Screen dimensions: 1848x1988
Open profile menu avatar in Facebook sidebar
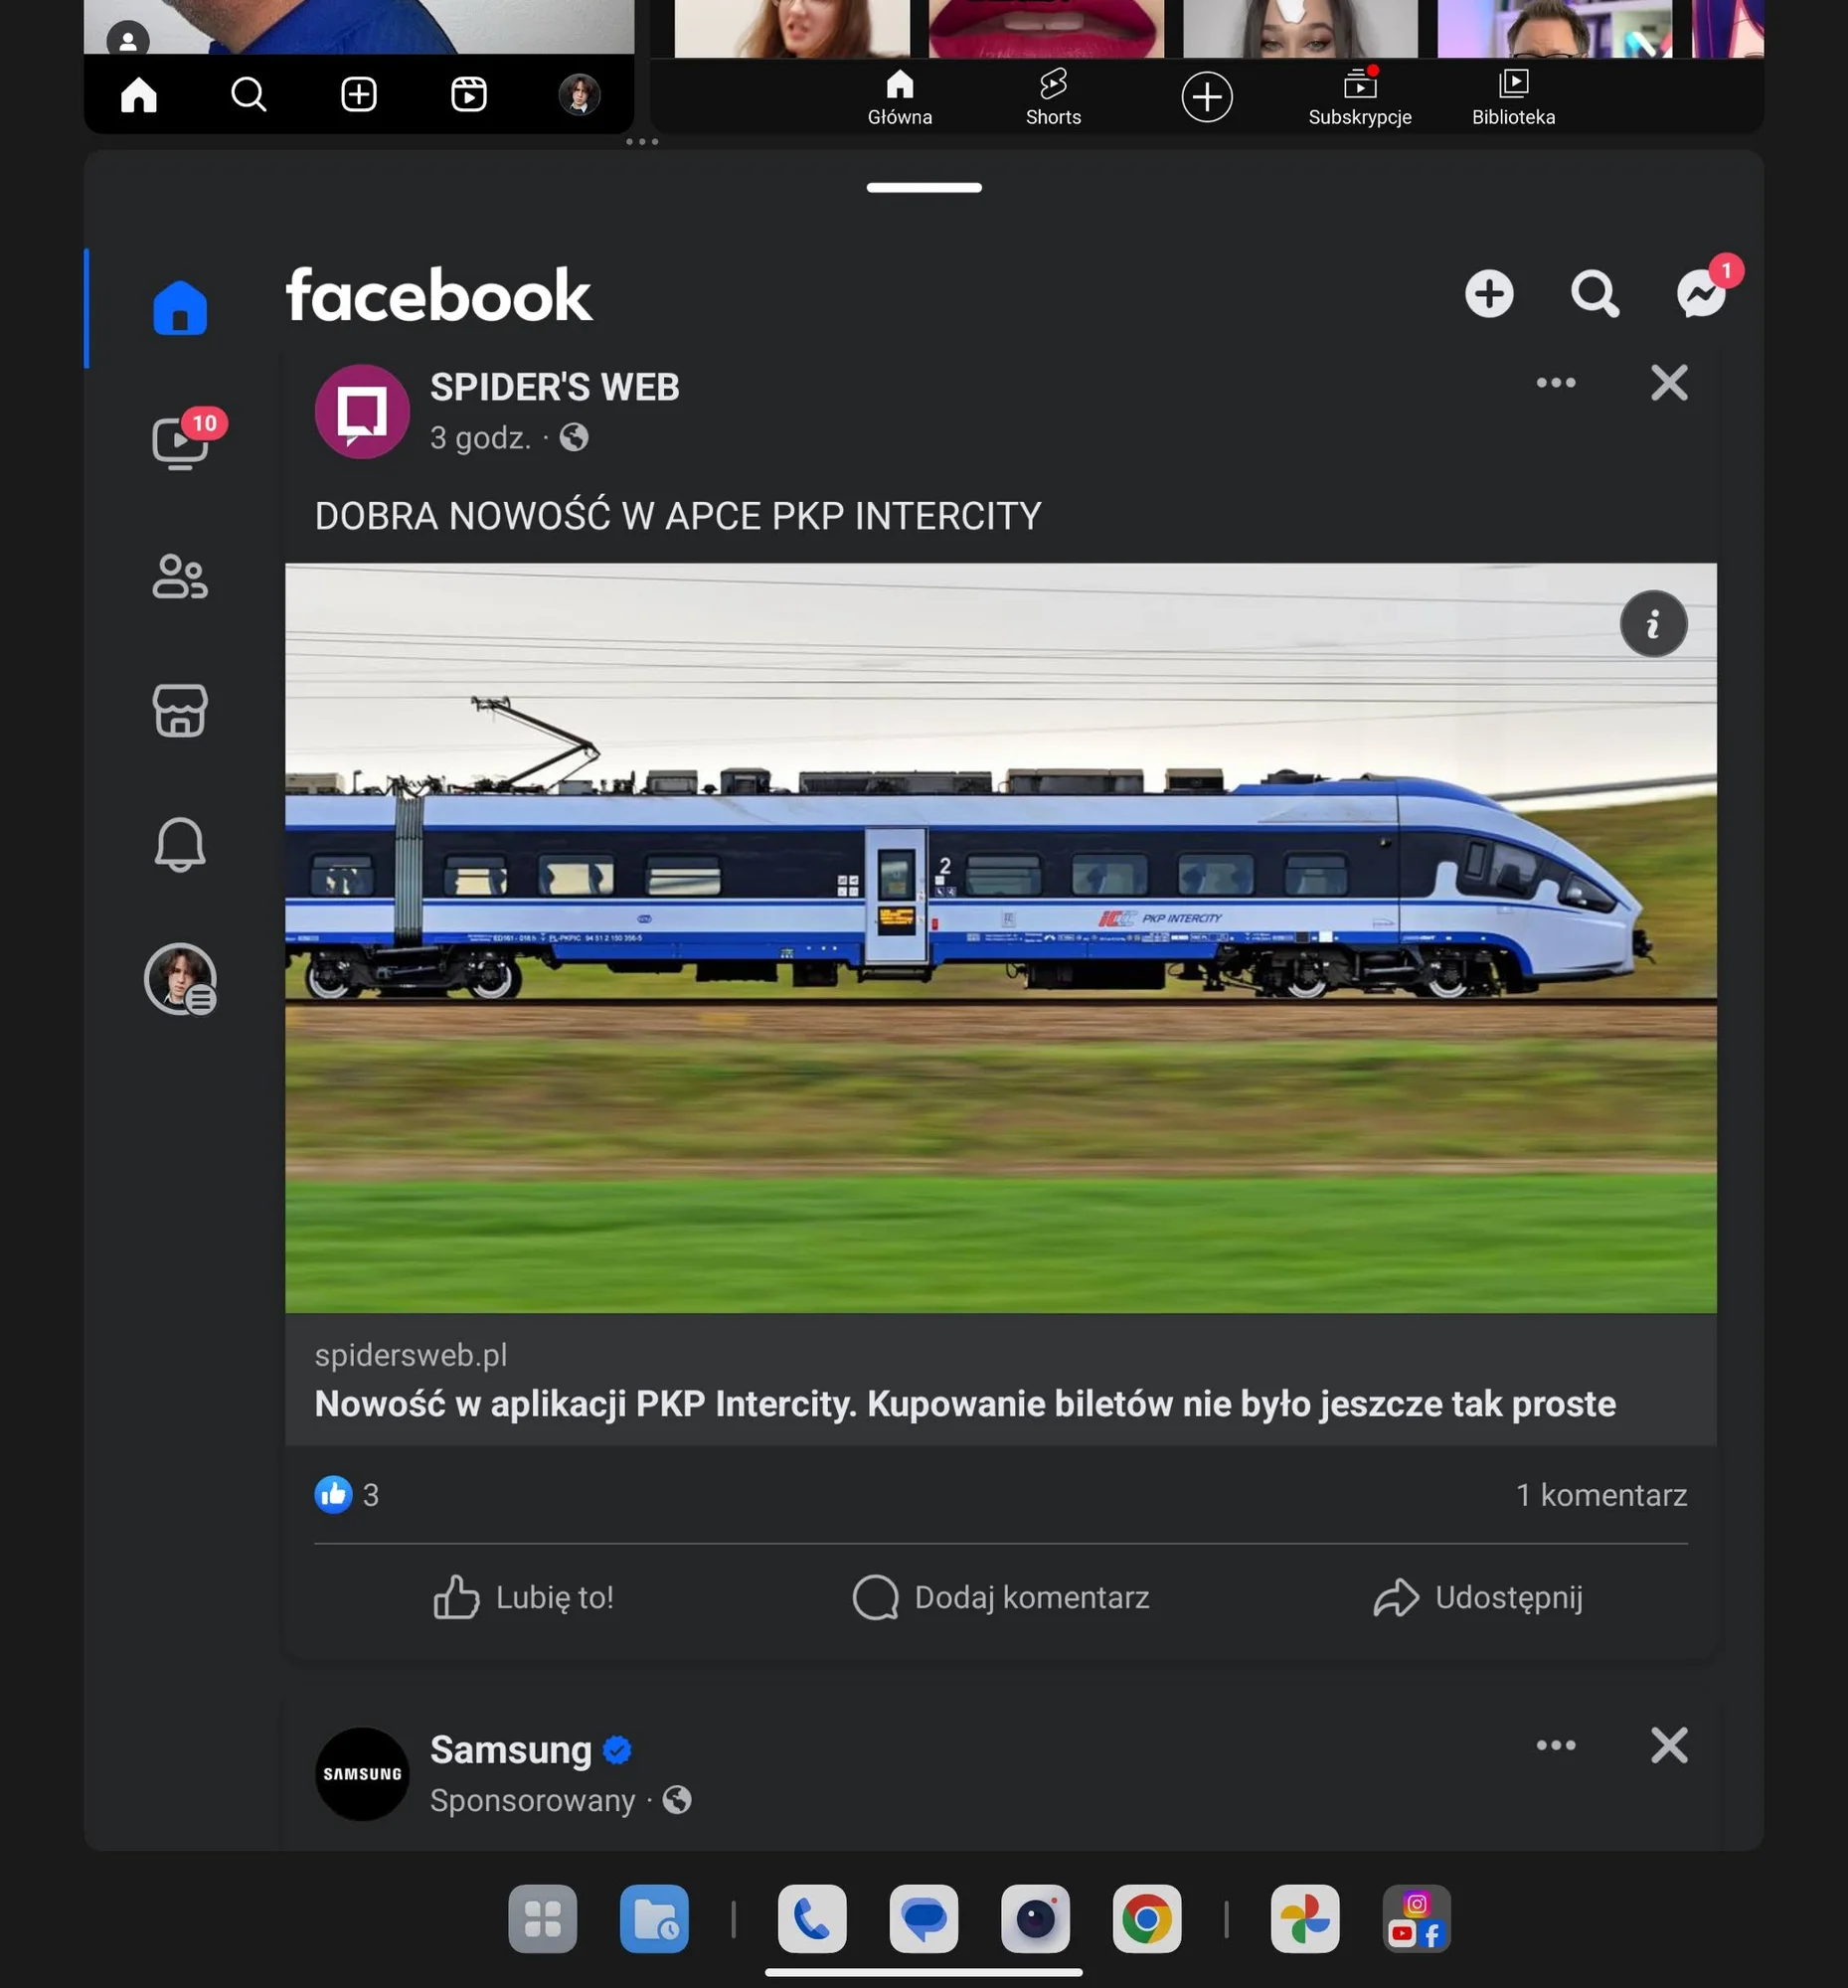tap(181, 979)
